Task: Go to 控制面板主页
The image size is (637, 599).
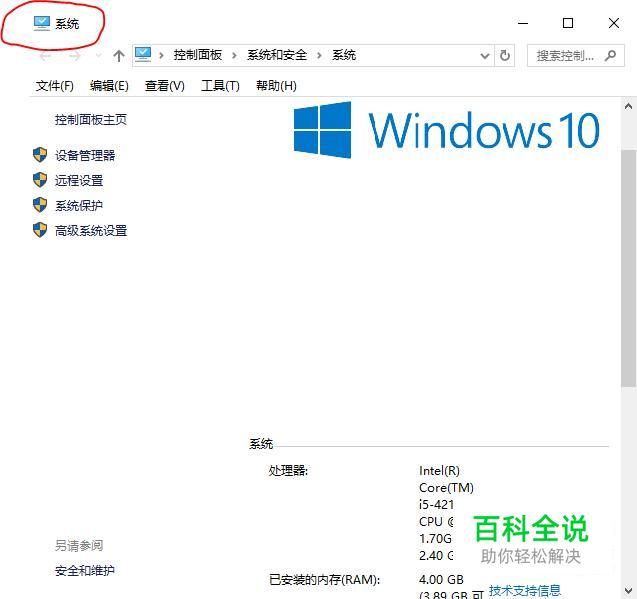Action: [91, 119]
